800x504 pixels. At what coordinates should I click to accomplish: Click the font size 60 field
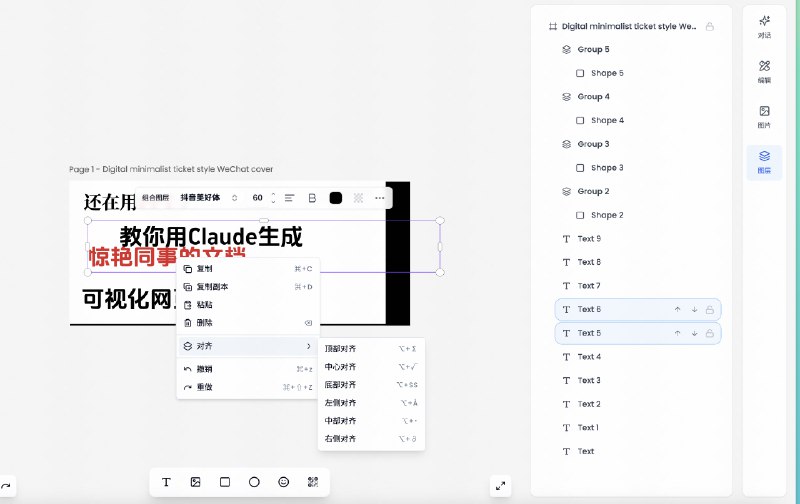[x=258, y=198]
